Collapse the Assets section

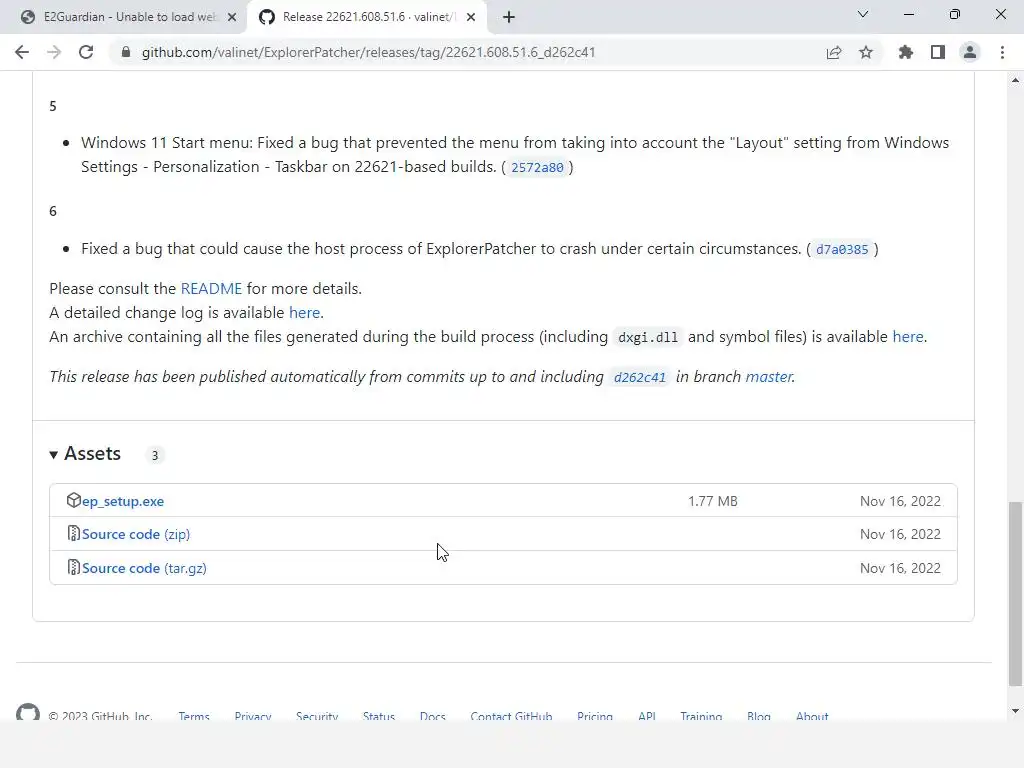[86, 454]
